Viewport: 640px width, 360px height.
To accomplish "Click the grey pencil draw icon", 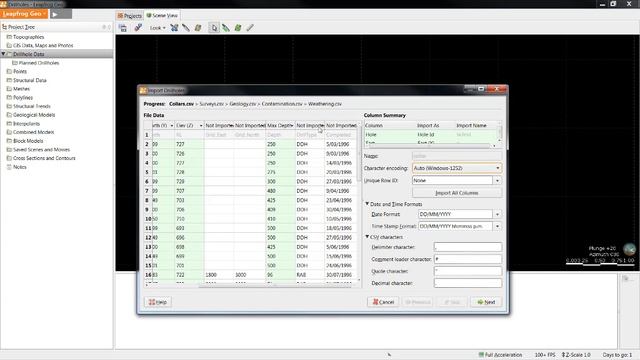I will (x=250, y=28).
